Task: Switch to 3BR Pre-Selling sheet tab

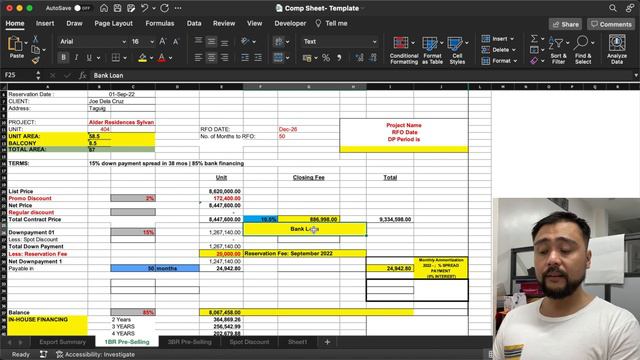Action: click(190, 342)
